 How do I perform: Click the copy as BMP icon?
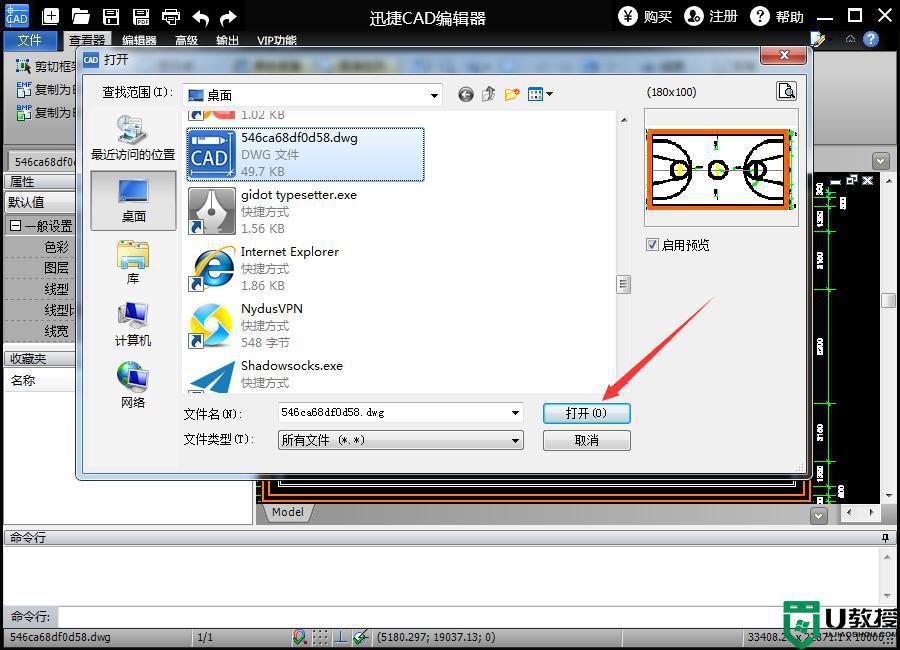tap(24, 112)
